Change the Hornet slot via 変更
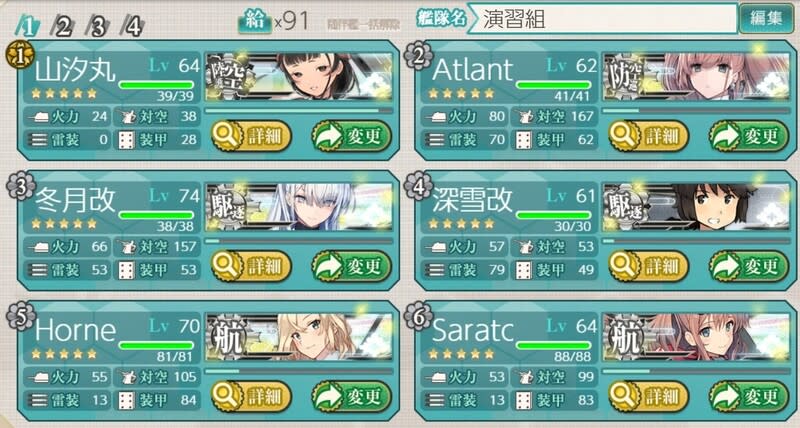 point(352,396)
